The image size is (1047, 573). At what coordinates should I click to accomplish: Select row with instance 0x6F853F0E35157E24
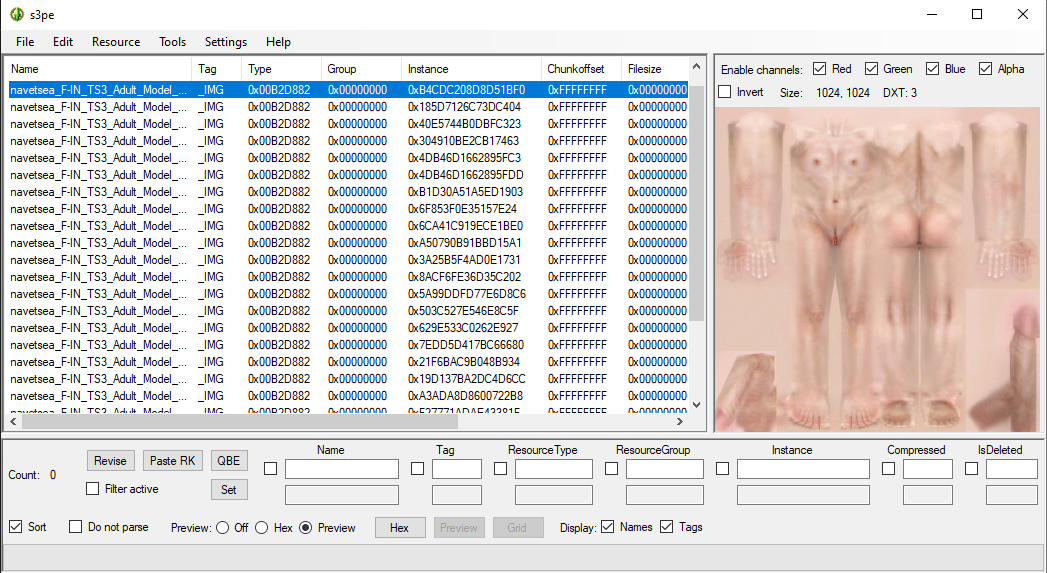(348, 209)
